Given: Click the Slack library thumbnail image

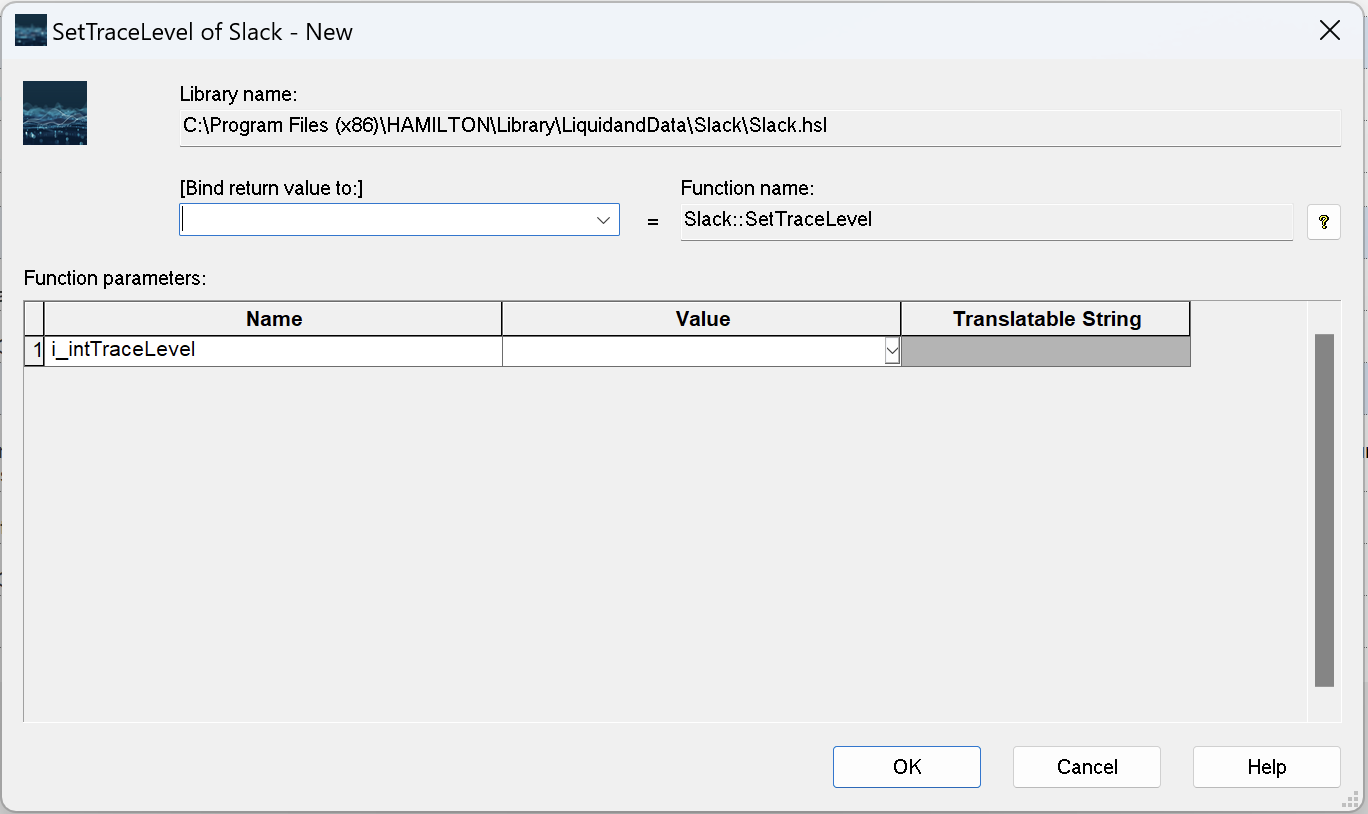Looking at the screenshot, I should (x=55, y=113).
